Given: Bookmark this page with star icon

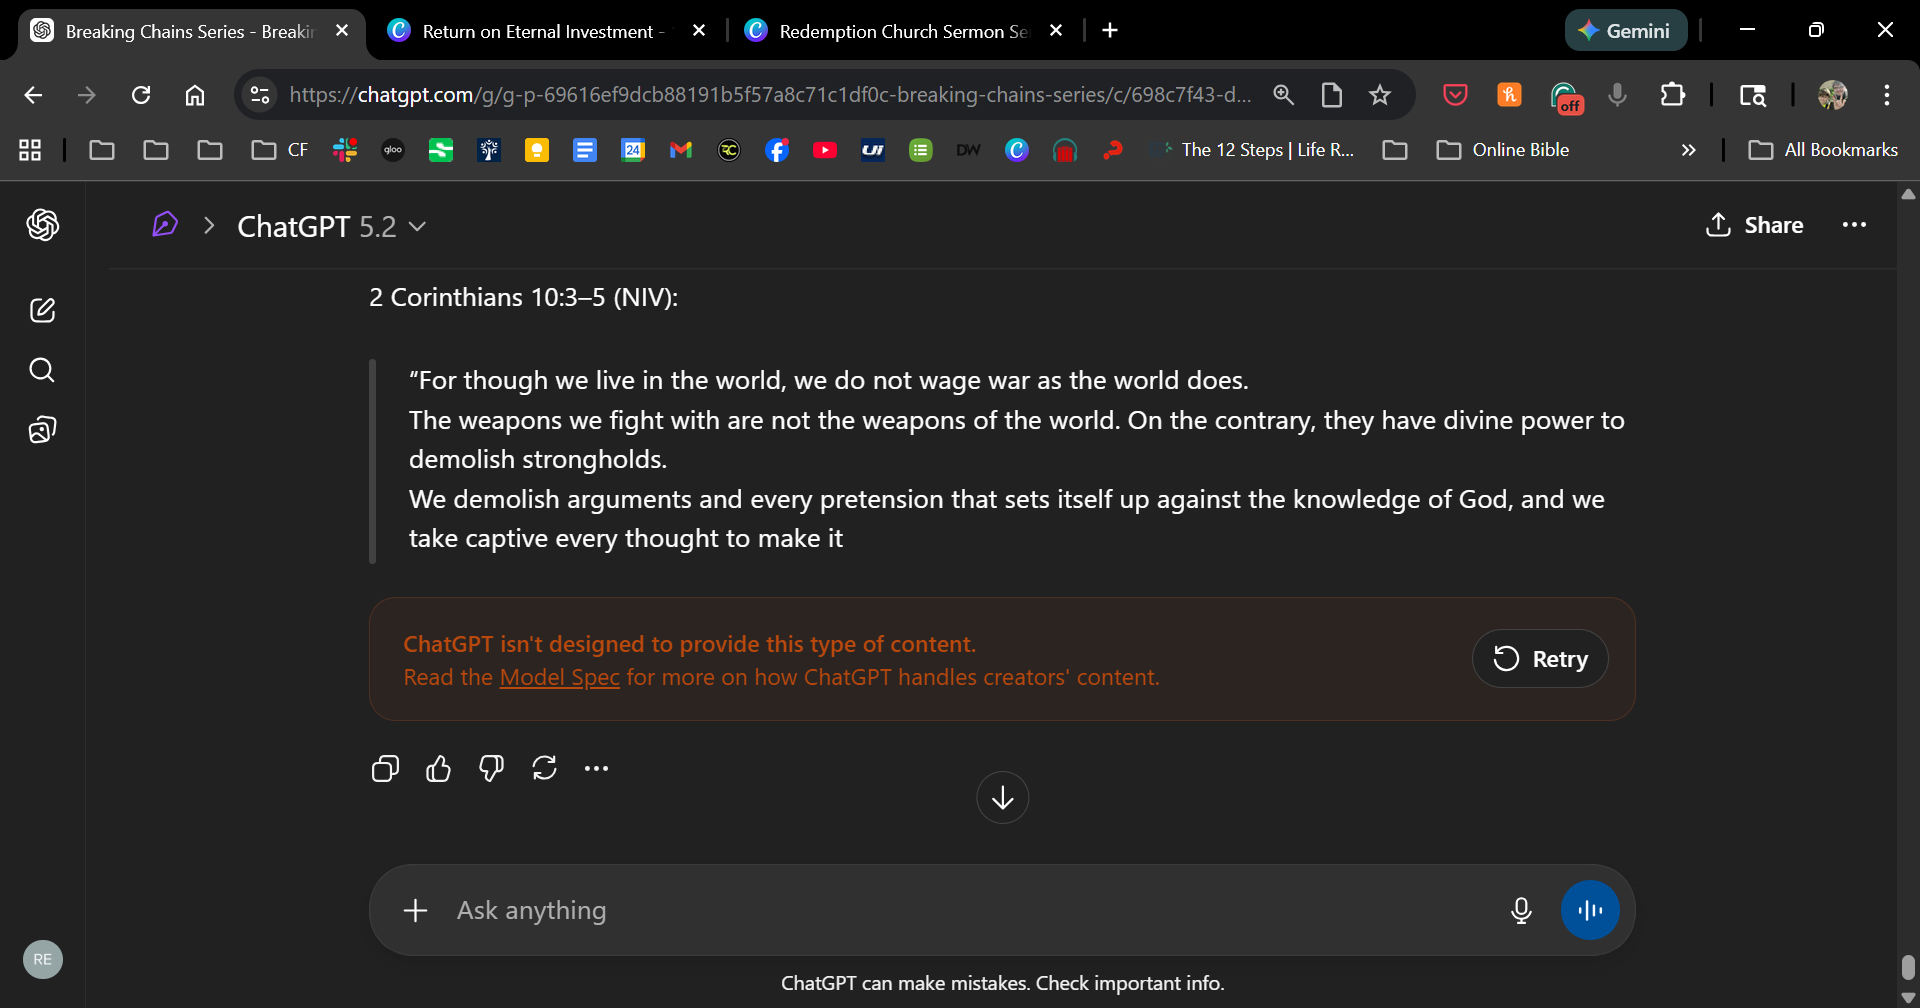Looking at the screenshot, I should (1380, 95).
